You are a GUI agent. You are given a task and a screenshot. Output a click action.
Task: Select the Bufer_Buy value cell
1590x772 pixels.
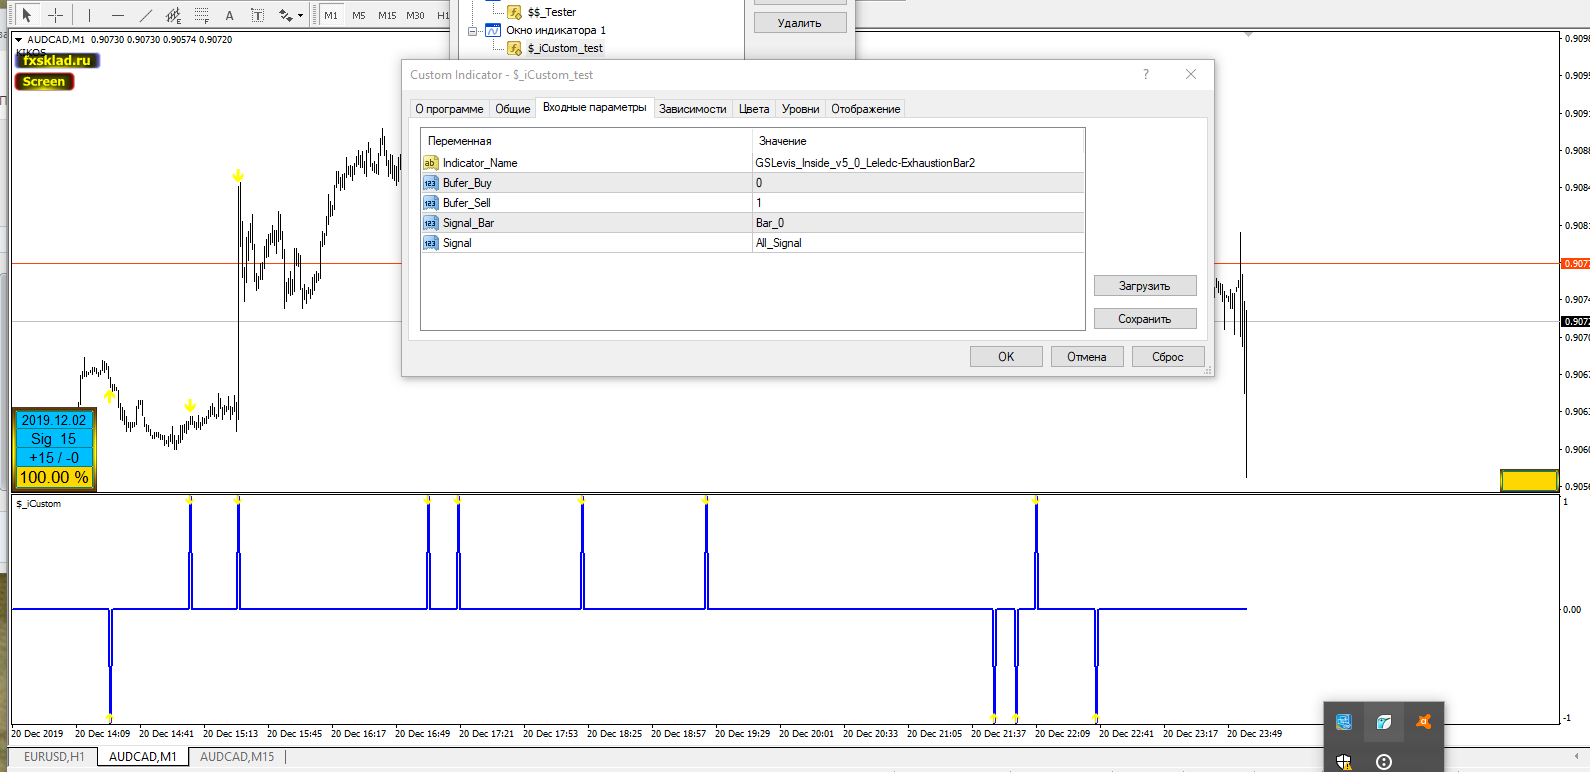[918, 183]
